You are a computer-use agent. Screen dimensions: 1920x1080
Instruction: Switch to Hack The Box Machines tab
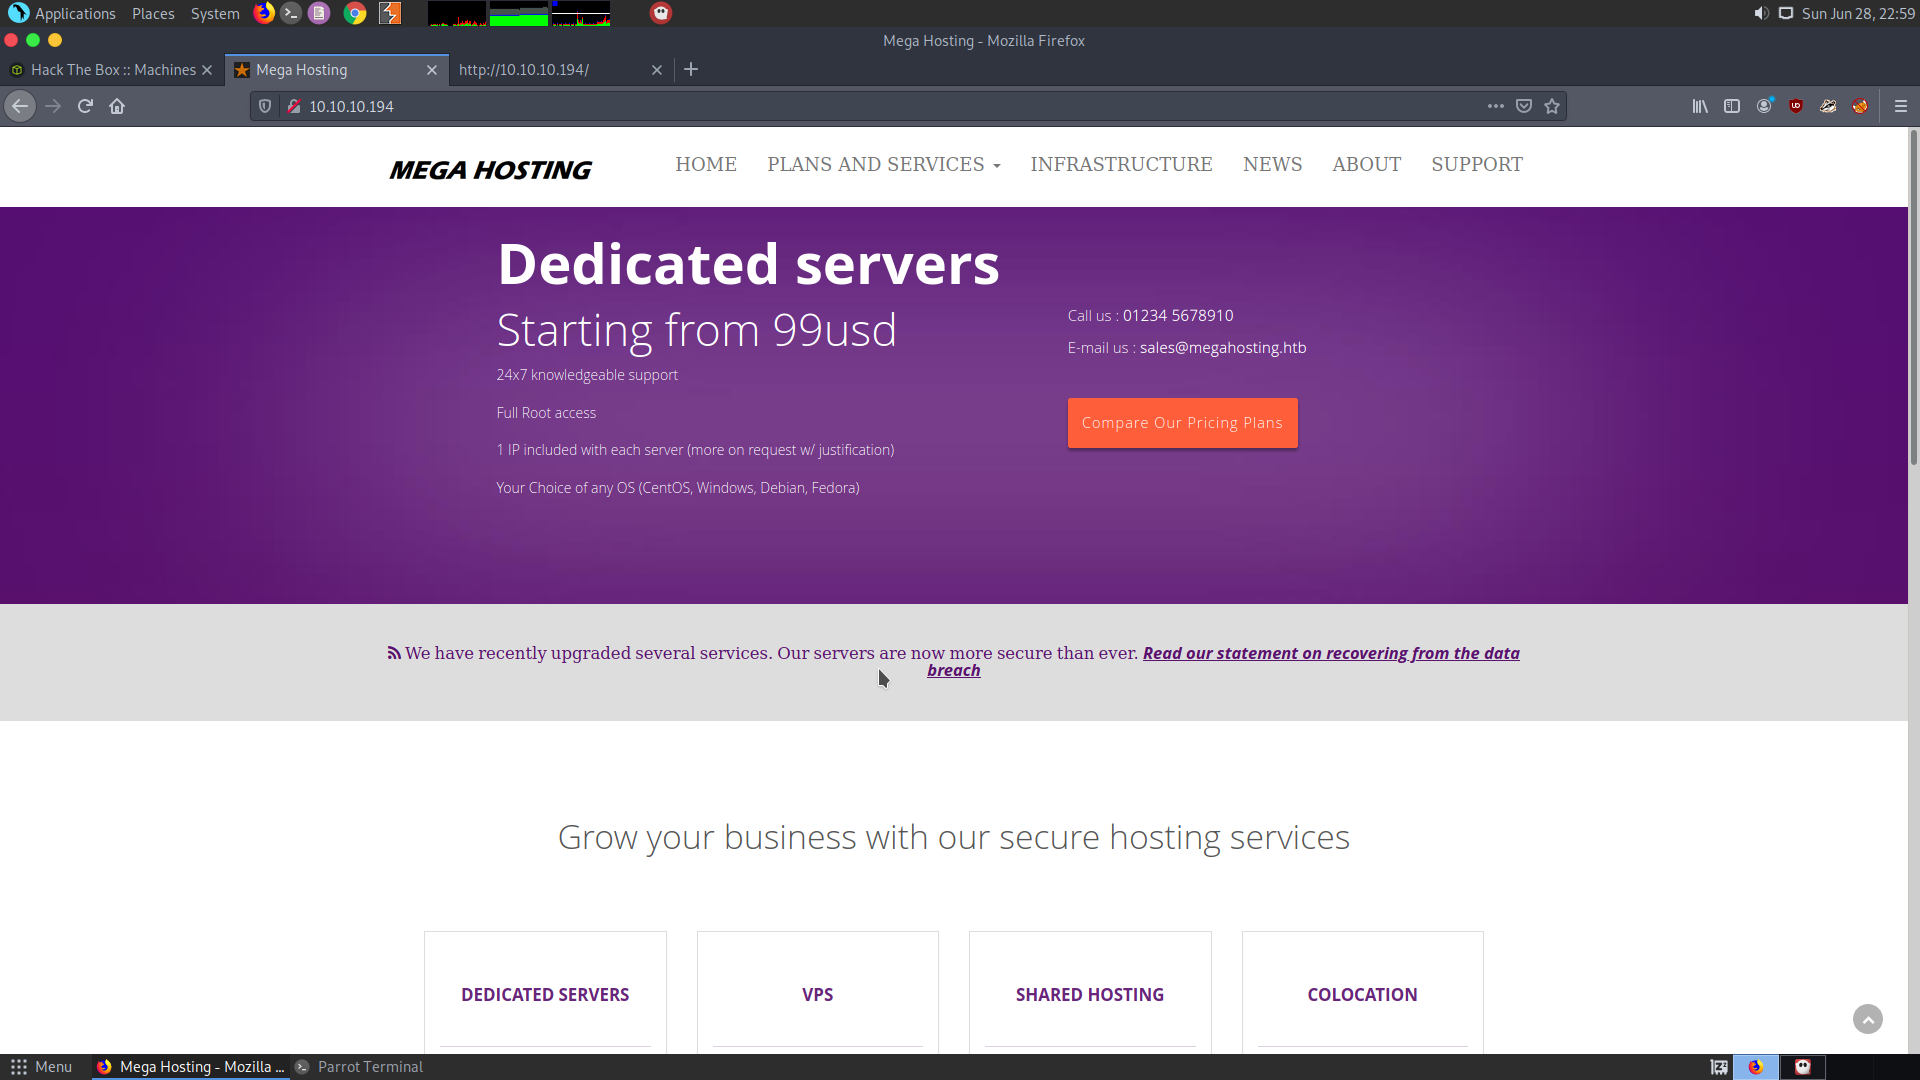click(112, 70)
